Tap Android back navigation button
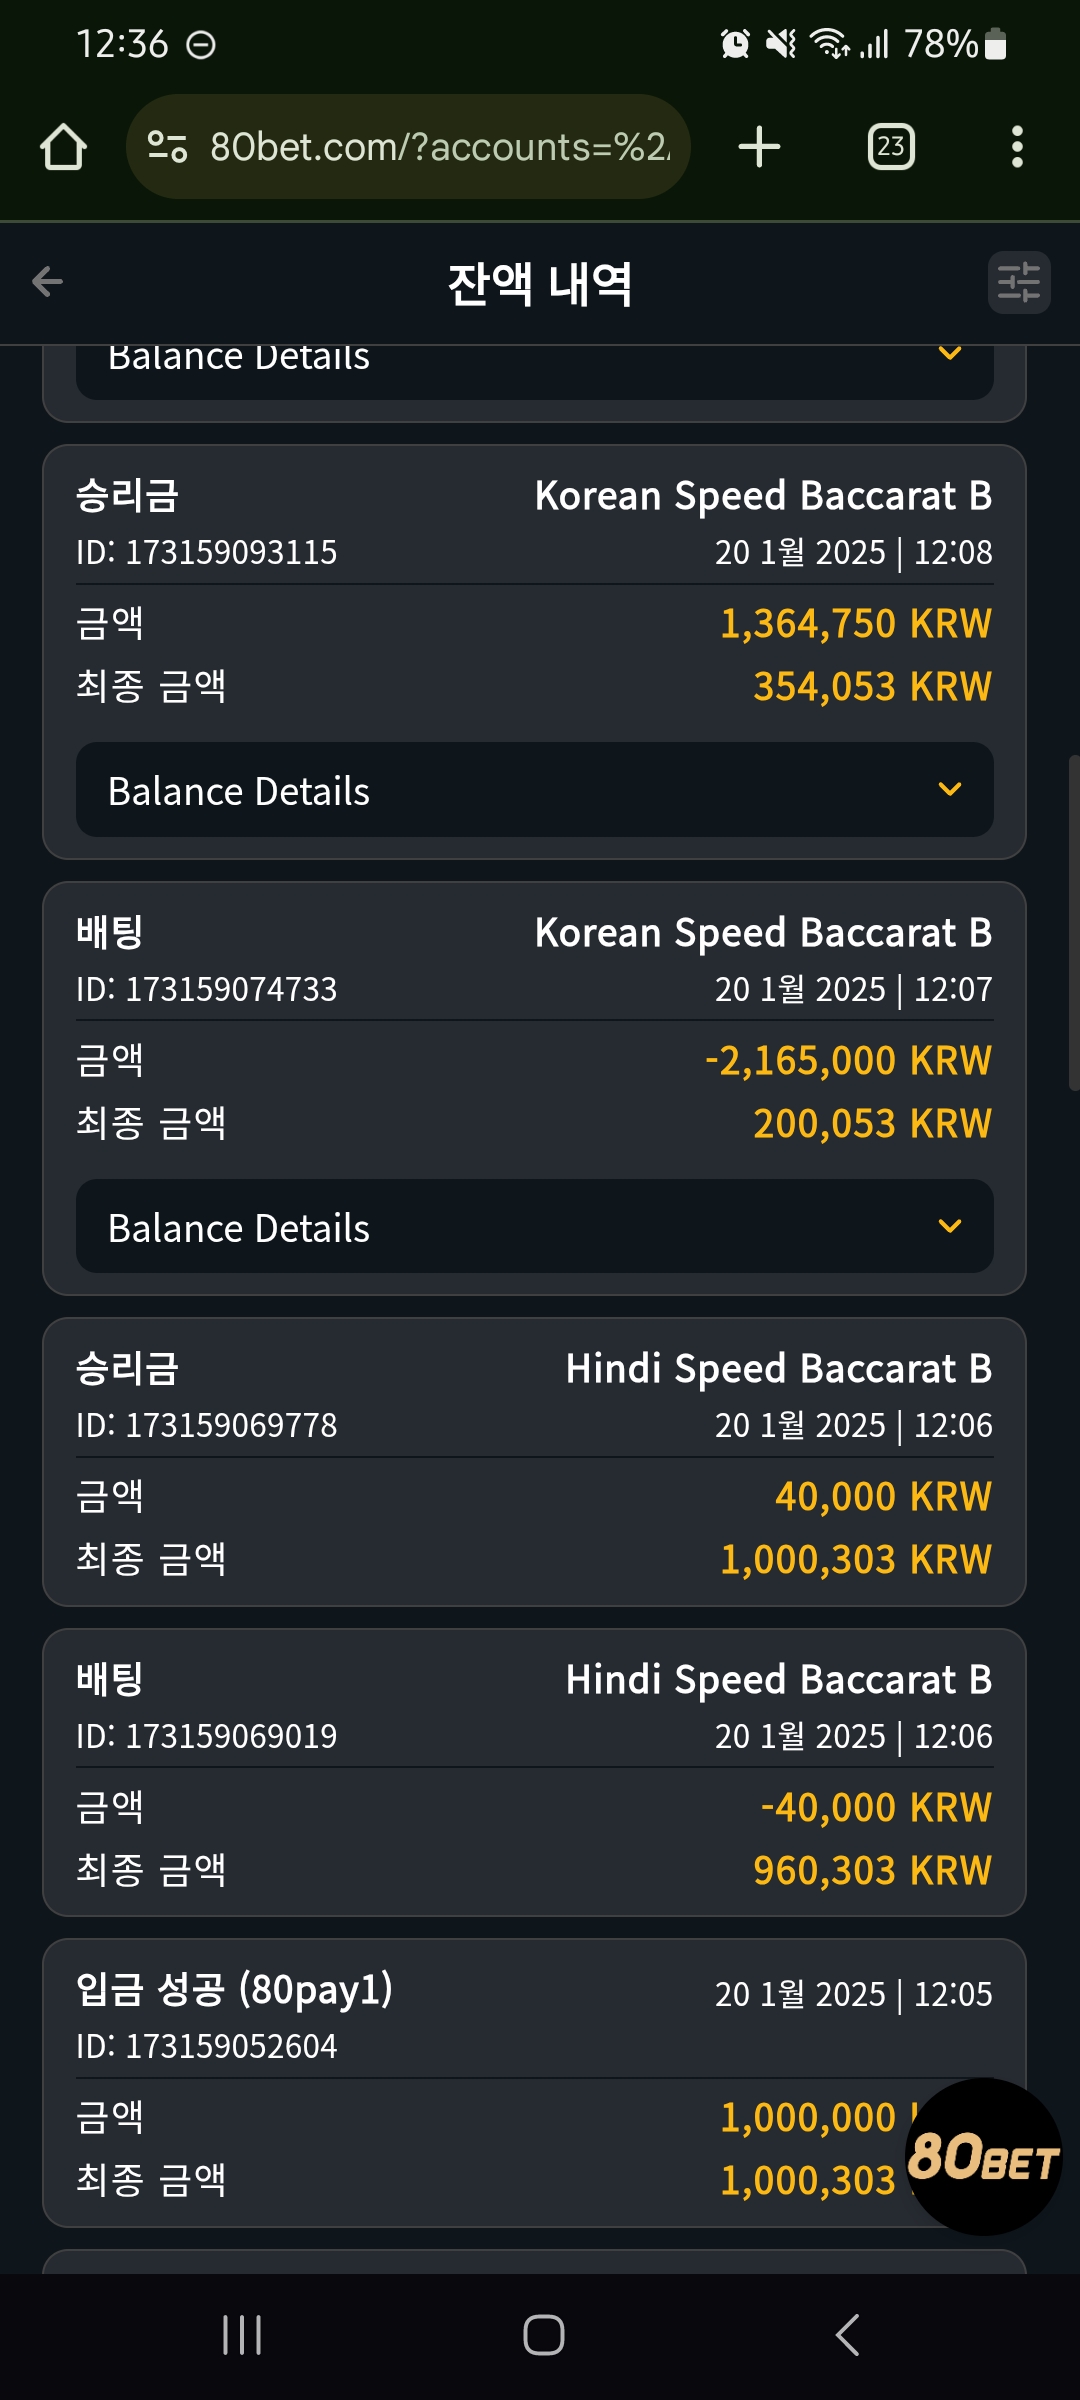 click(x=847, y=2335)
